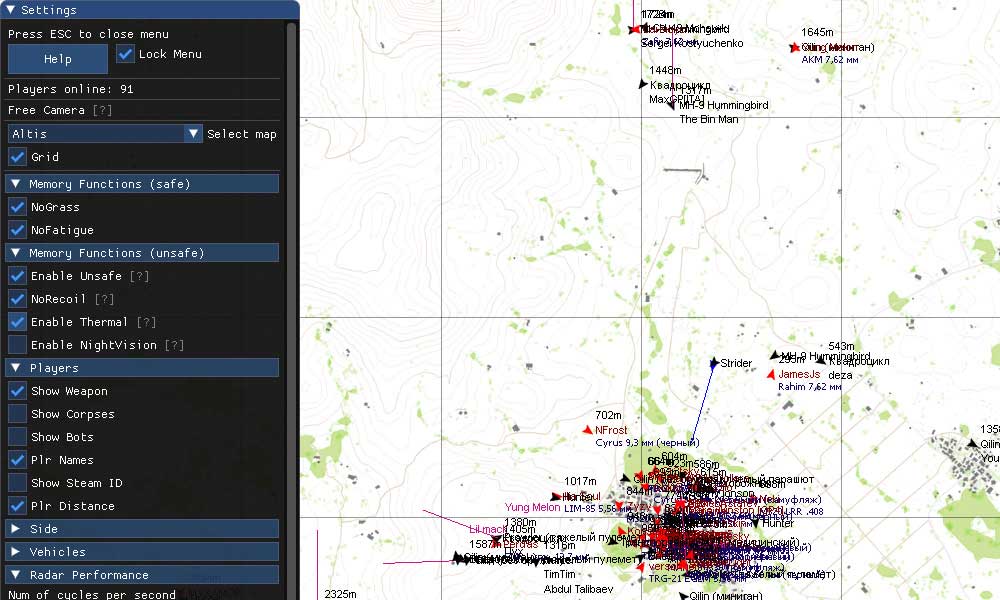Toggle the Show Weapon checkbox

(x=17, y=391)
